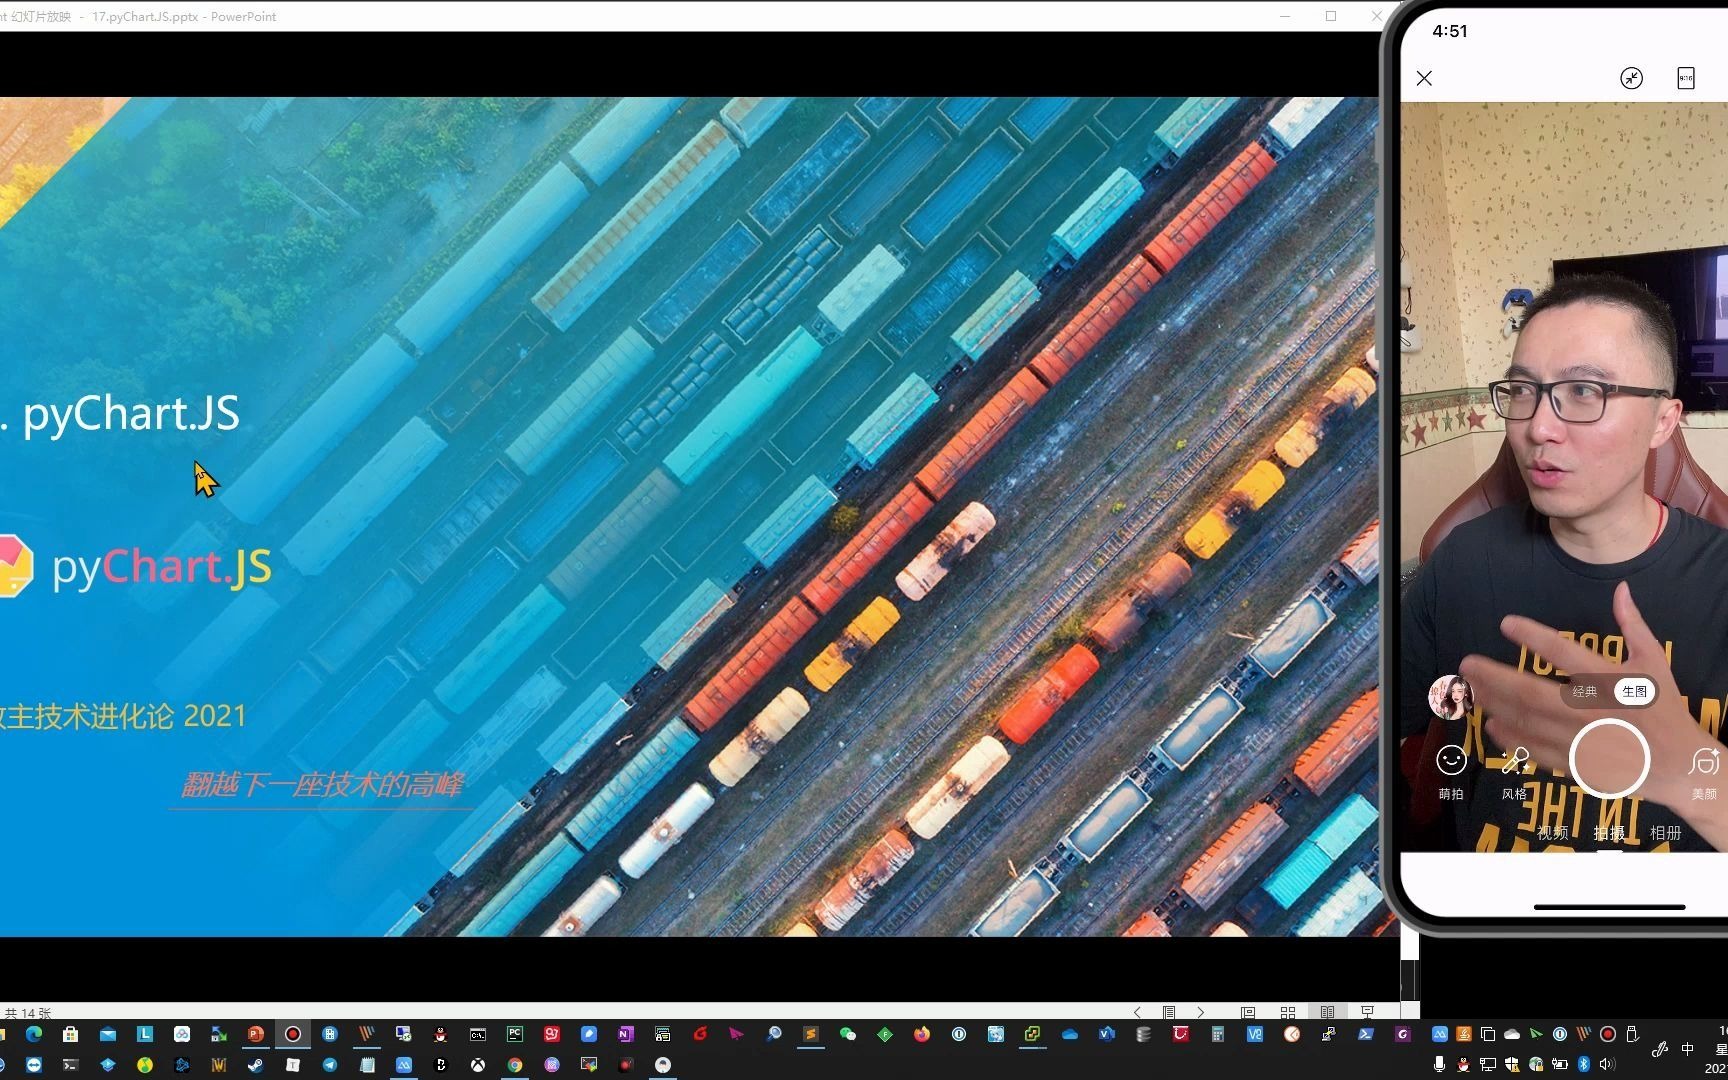
Task: Start Slide Show from the status bar icon
Action: click(x=1368, y=1012)
